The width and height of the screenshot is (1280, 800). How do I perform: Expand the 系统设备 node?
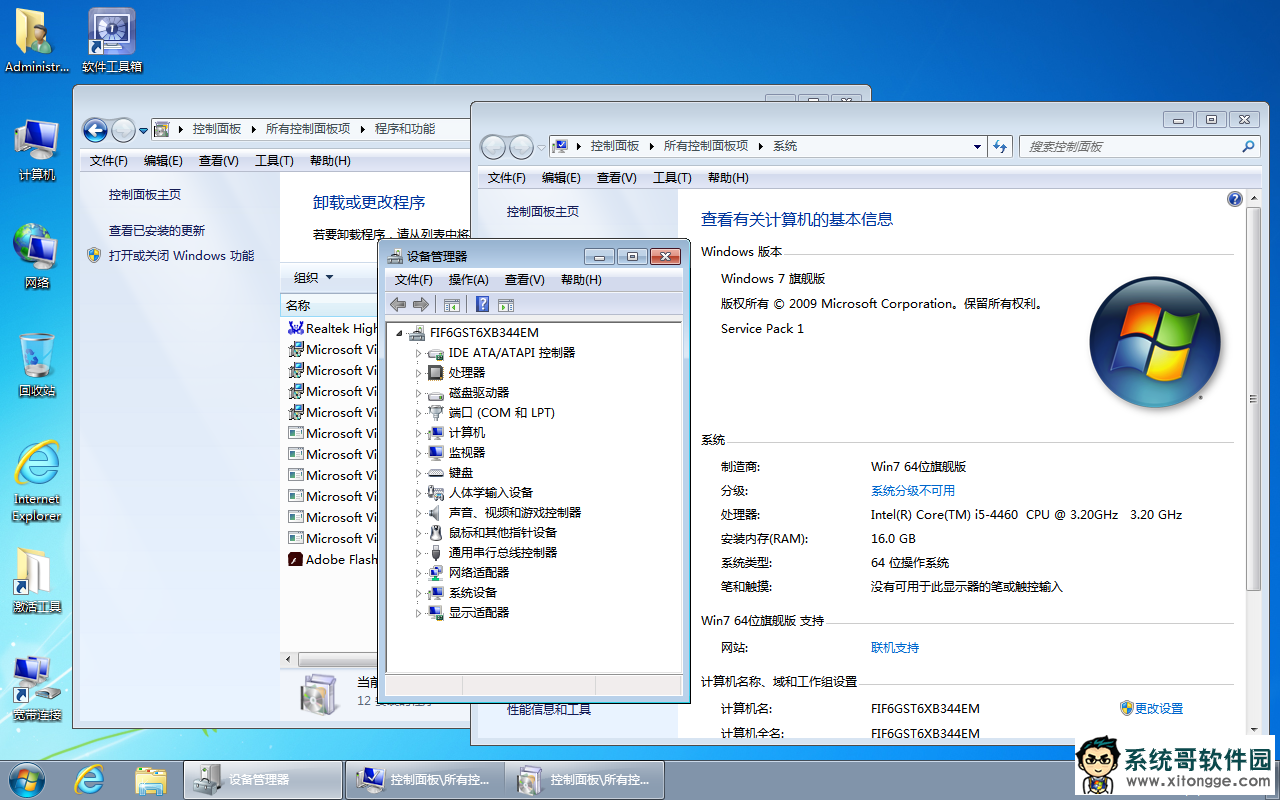419,593
